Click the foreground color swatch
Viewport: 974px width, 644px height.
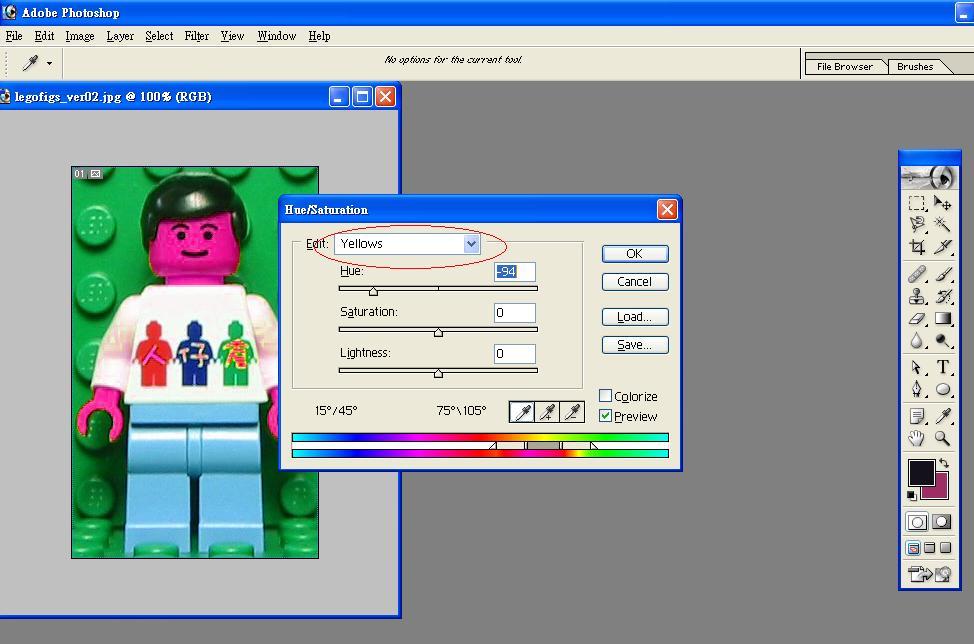pos(921,472)
